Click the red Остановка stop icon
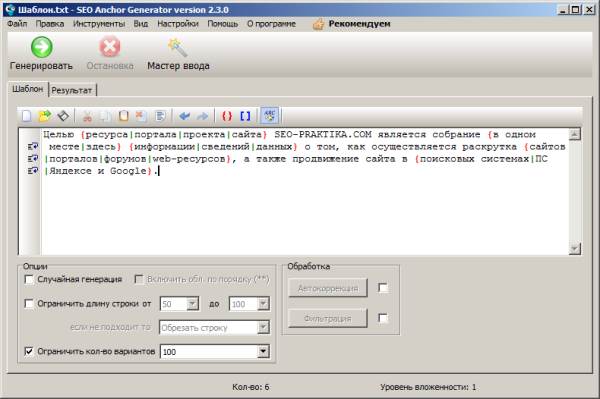This screenshot has width=600, height=399. (x=110, y=47)
